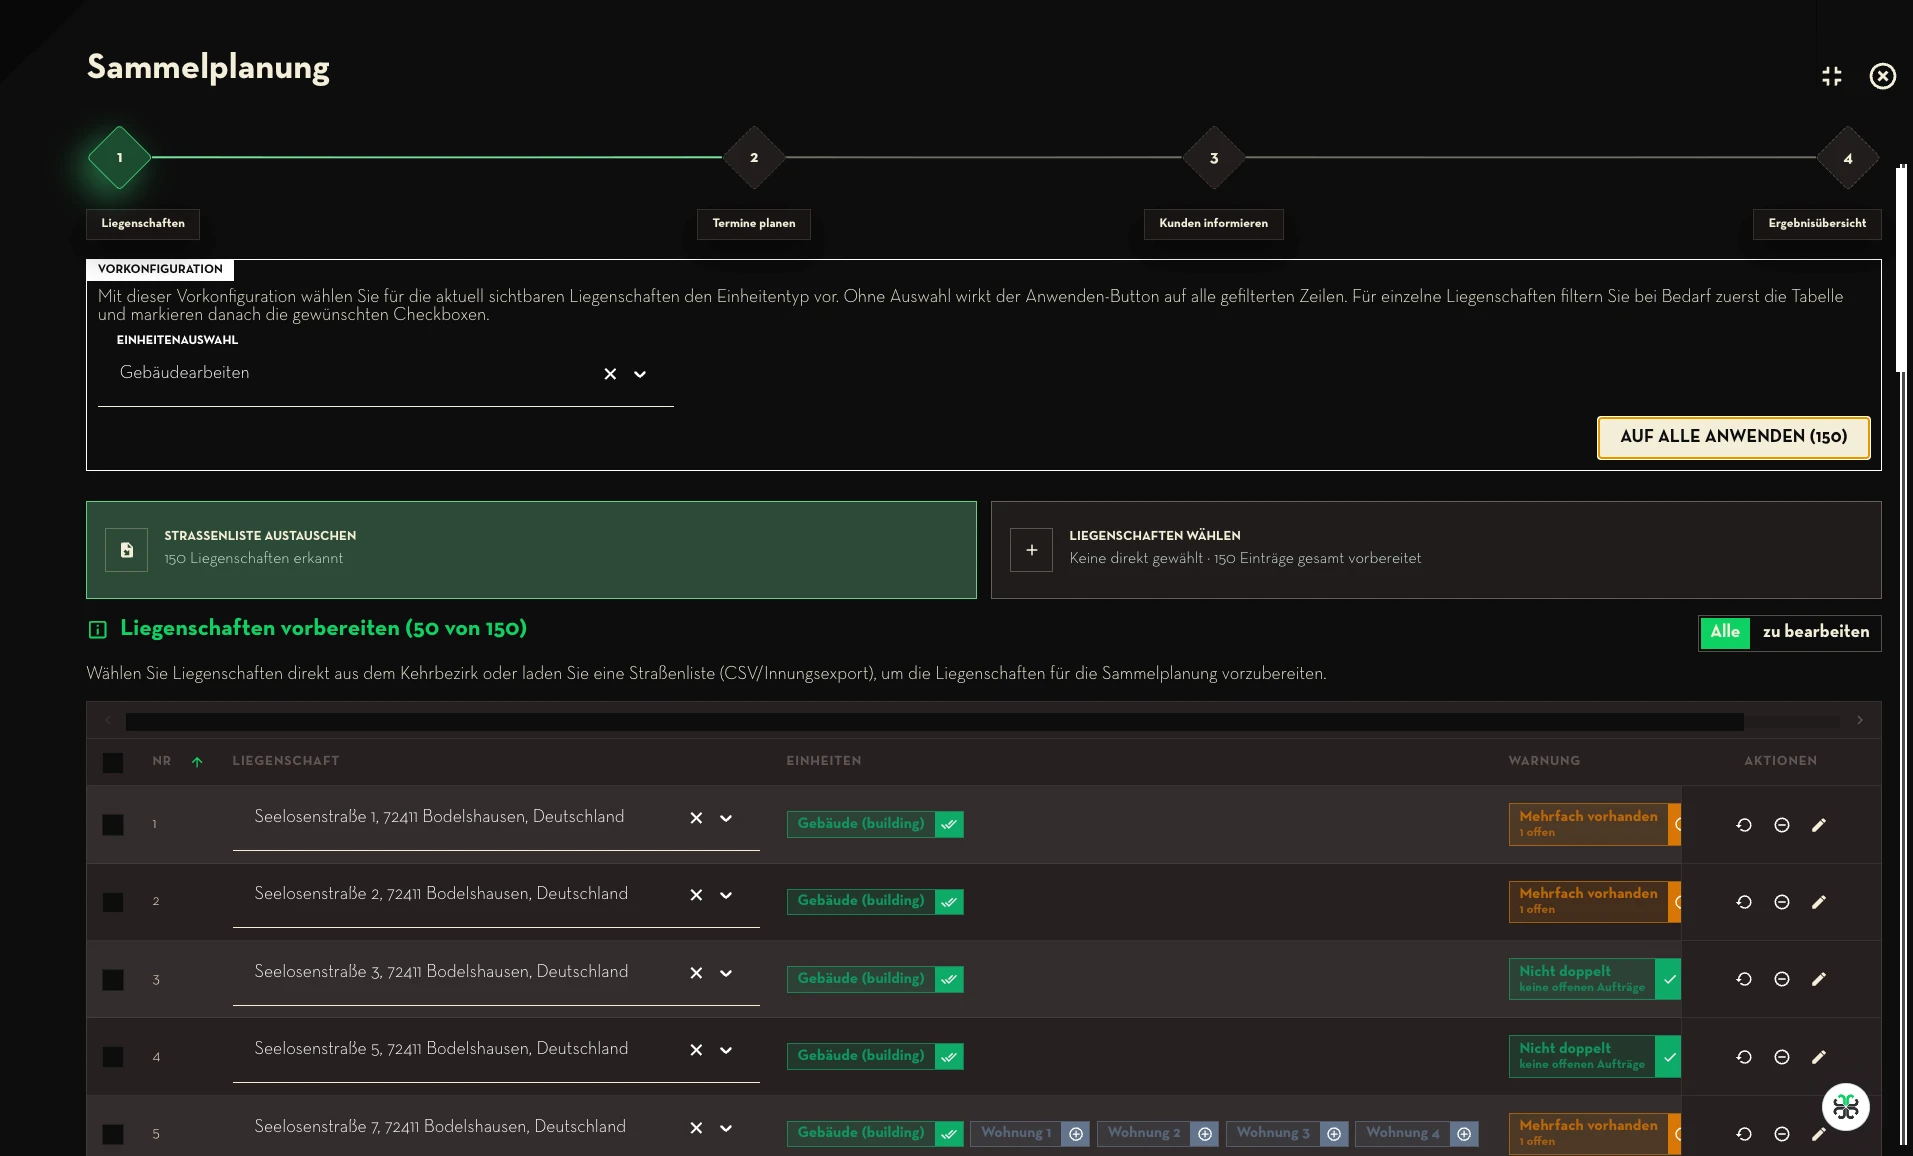The image size is (1913, 1156).
Task: Go to step 2 Termine planen
Action: coord(754,158)
